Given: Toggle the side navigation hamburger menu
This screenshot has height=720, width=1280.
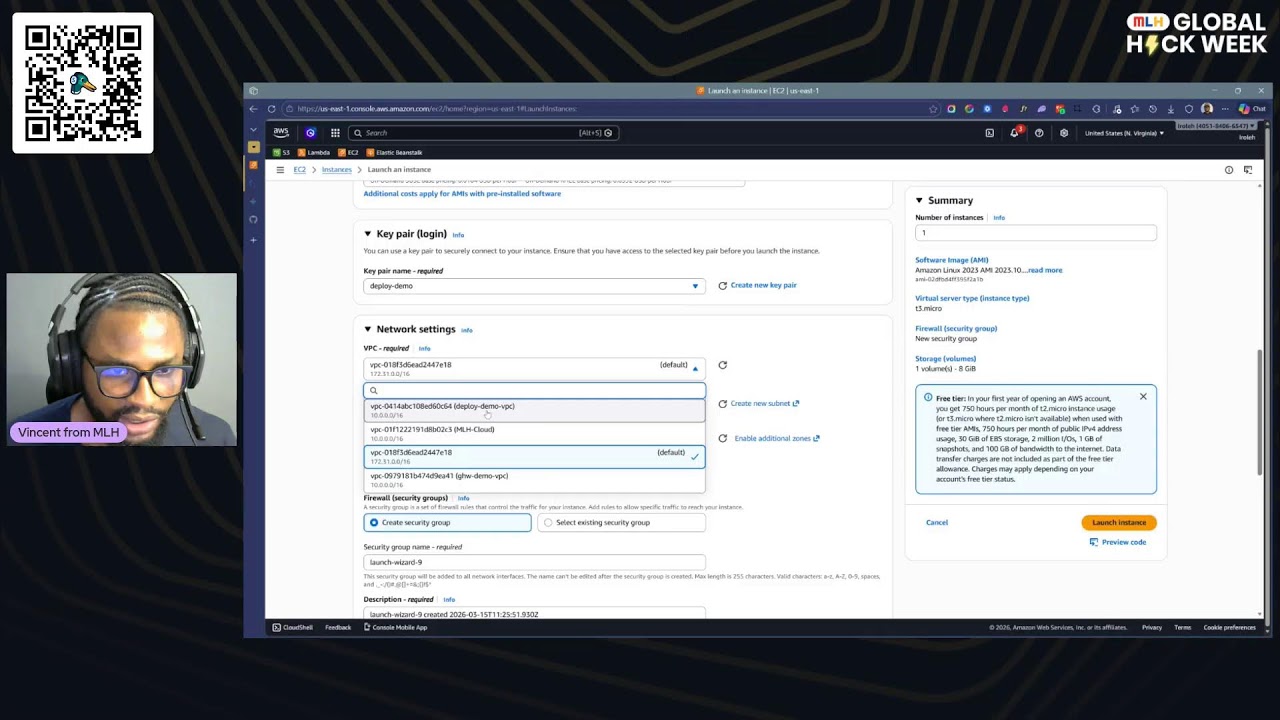Looking at the screenshot, I should 280,170.
